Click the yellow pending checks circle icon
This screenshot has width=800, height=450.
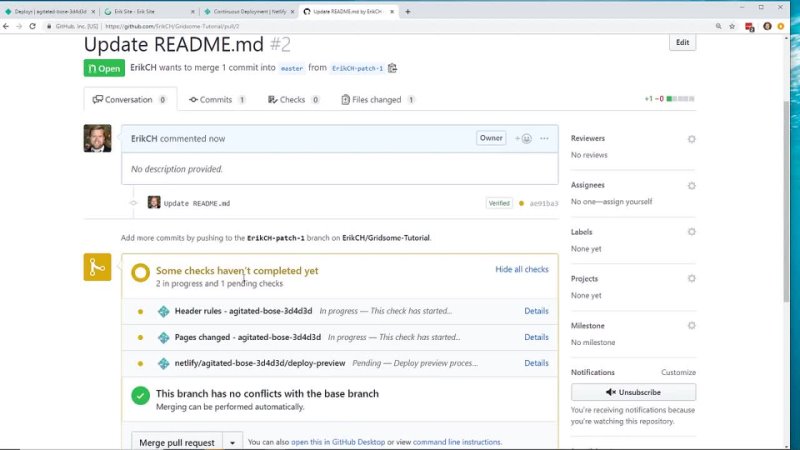pyautogui.click(x=140, y=272)
